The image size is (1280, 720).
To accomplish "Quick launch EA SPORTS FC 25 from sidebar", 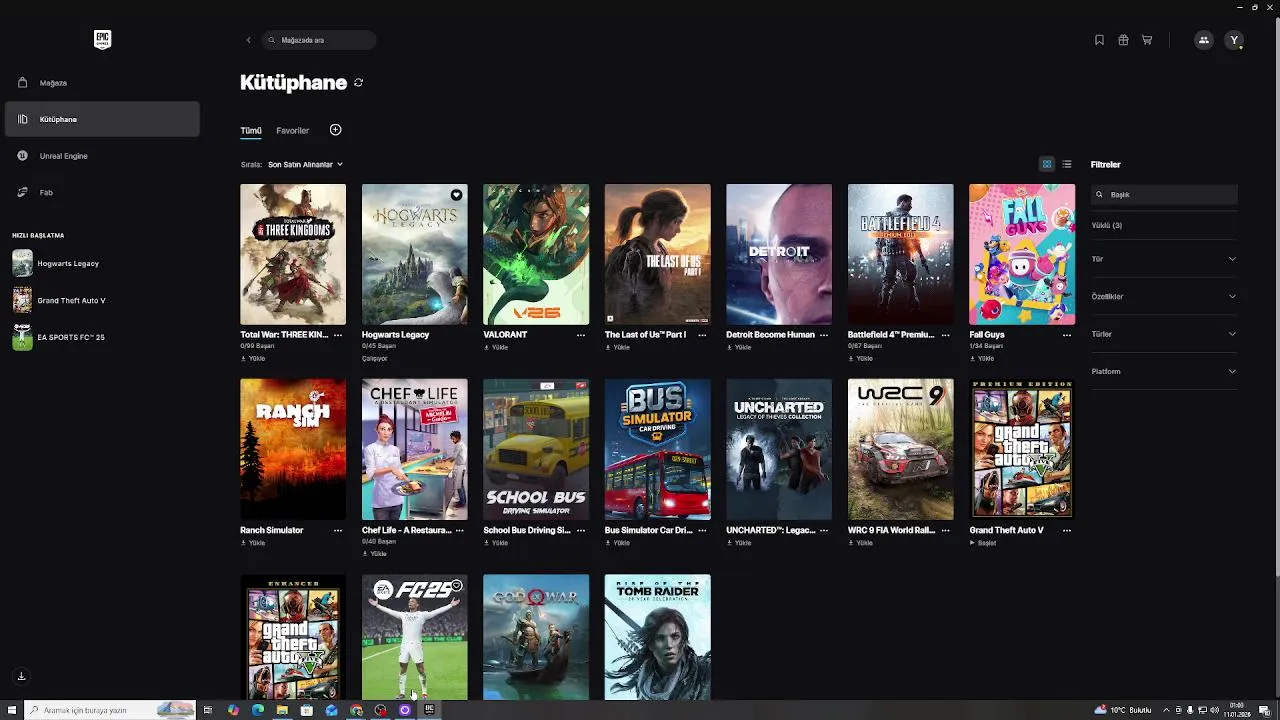I will 102,337.
